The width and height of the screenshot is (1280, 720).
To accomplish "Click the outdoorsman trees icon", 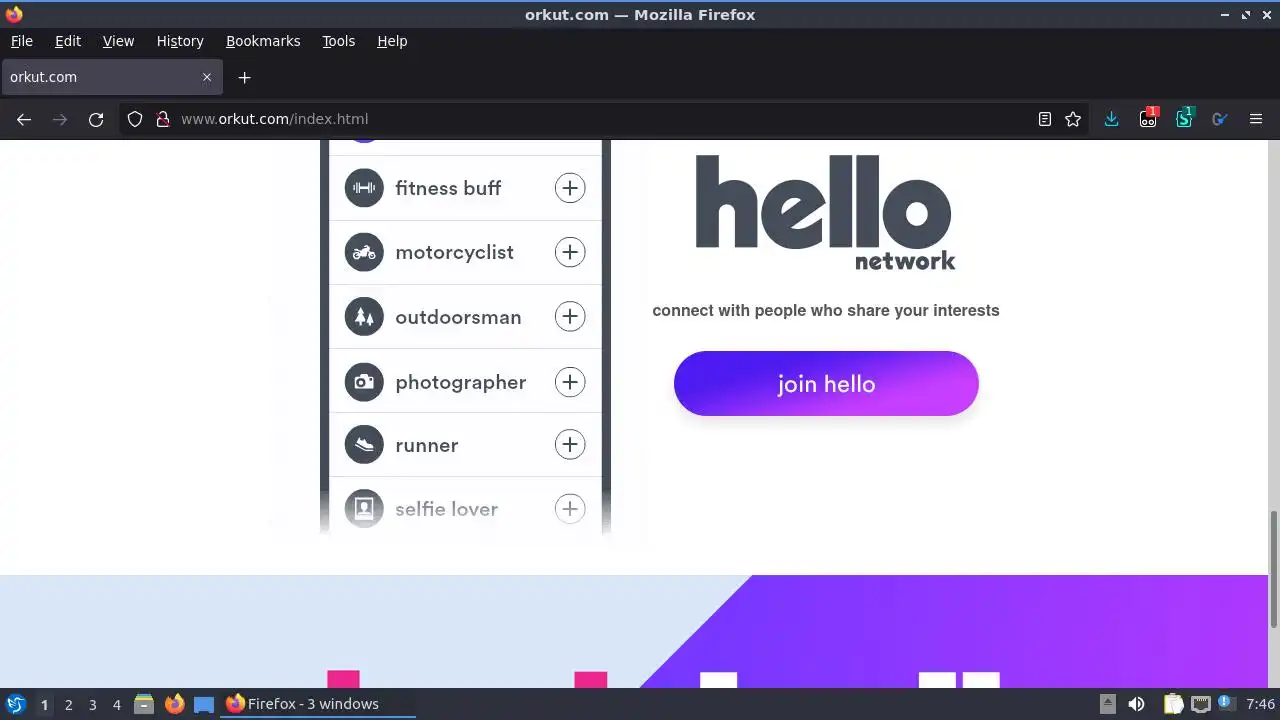I will [x=364, y=317].
